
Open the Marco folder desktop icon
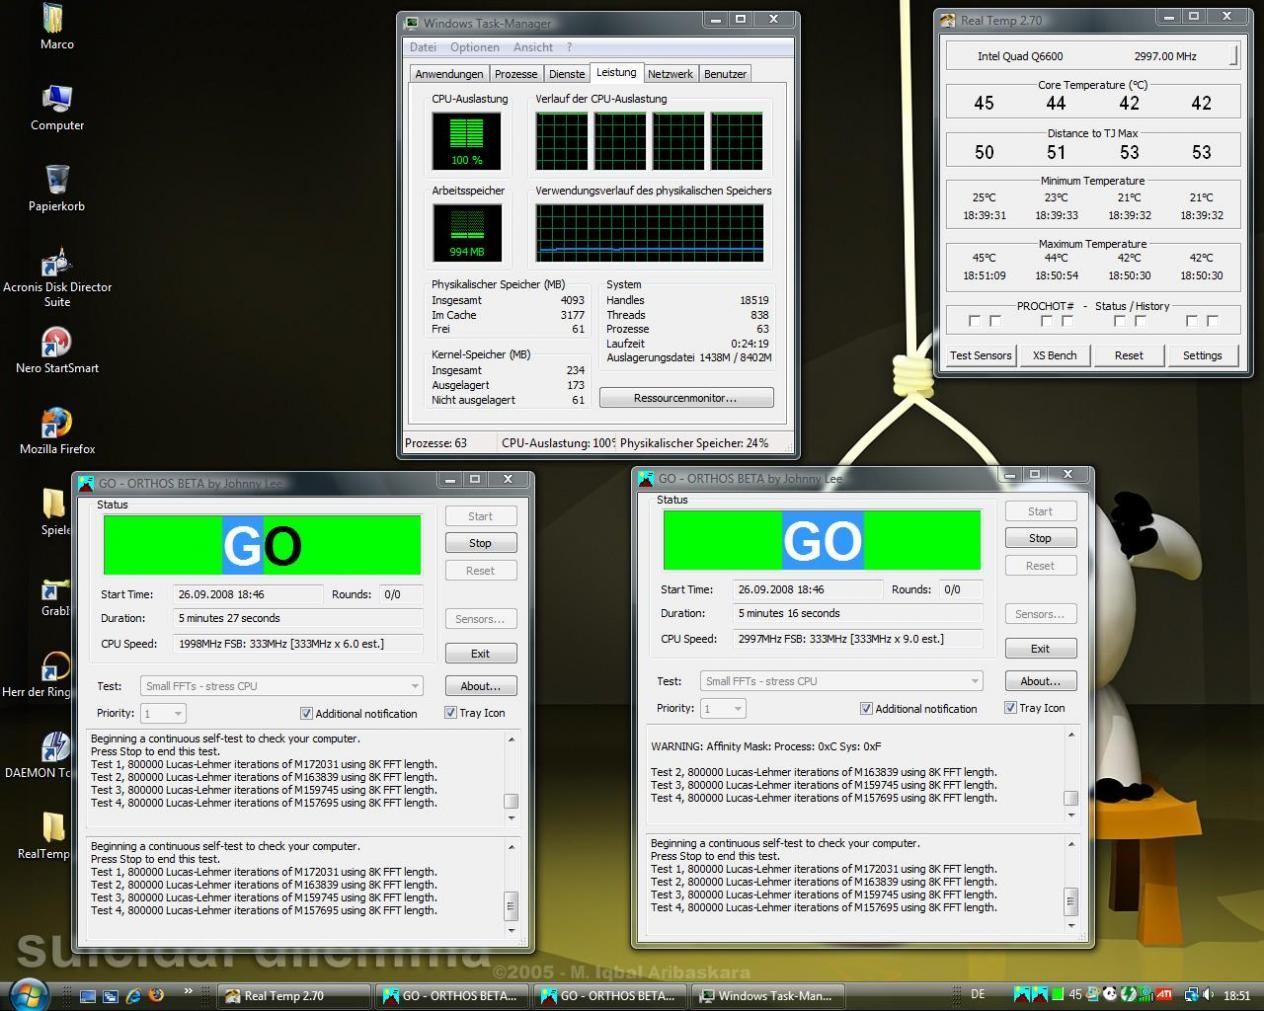tap(56, 27)
